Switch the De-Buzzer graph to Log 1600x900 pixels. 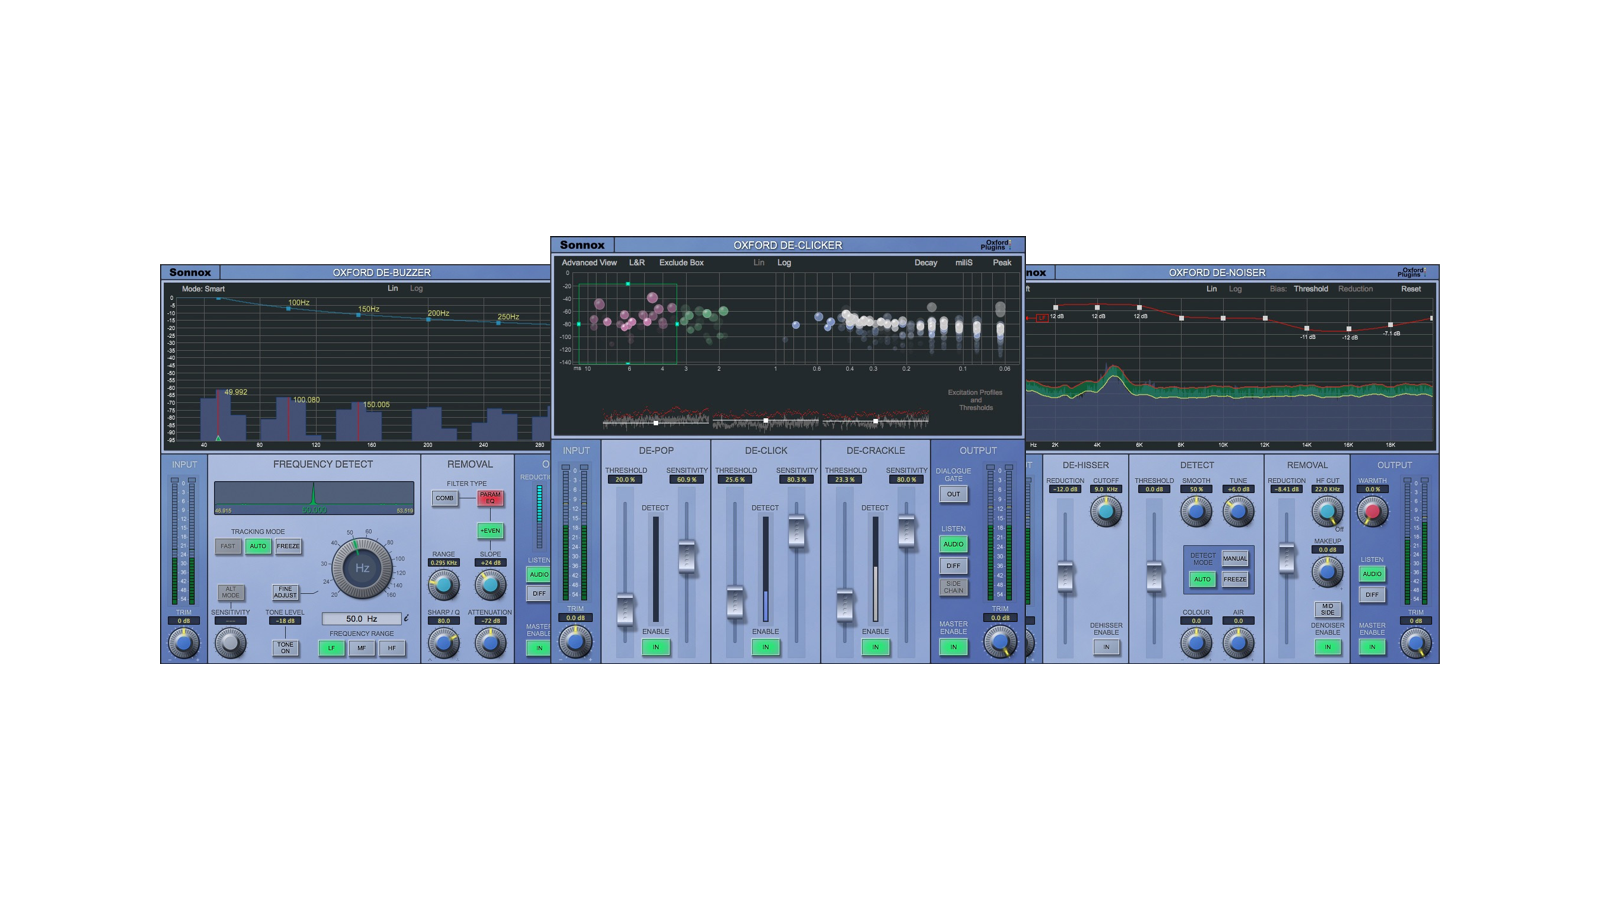pyautogui.click(x=416, y=289)
